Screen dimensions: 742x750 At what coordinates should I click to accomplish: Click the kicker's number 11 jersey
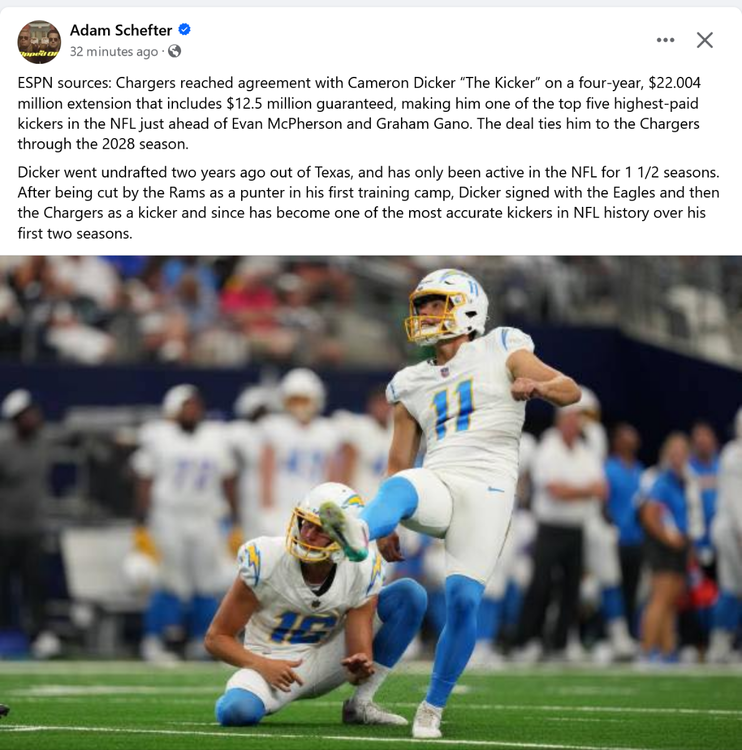pos(452,407)
